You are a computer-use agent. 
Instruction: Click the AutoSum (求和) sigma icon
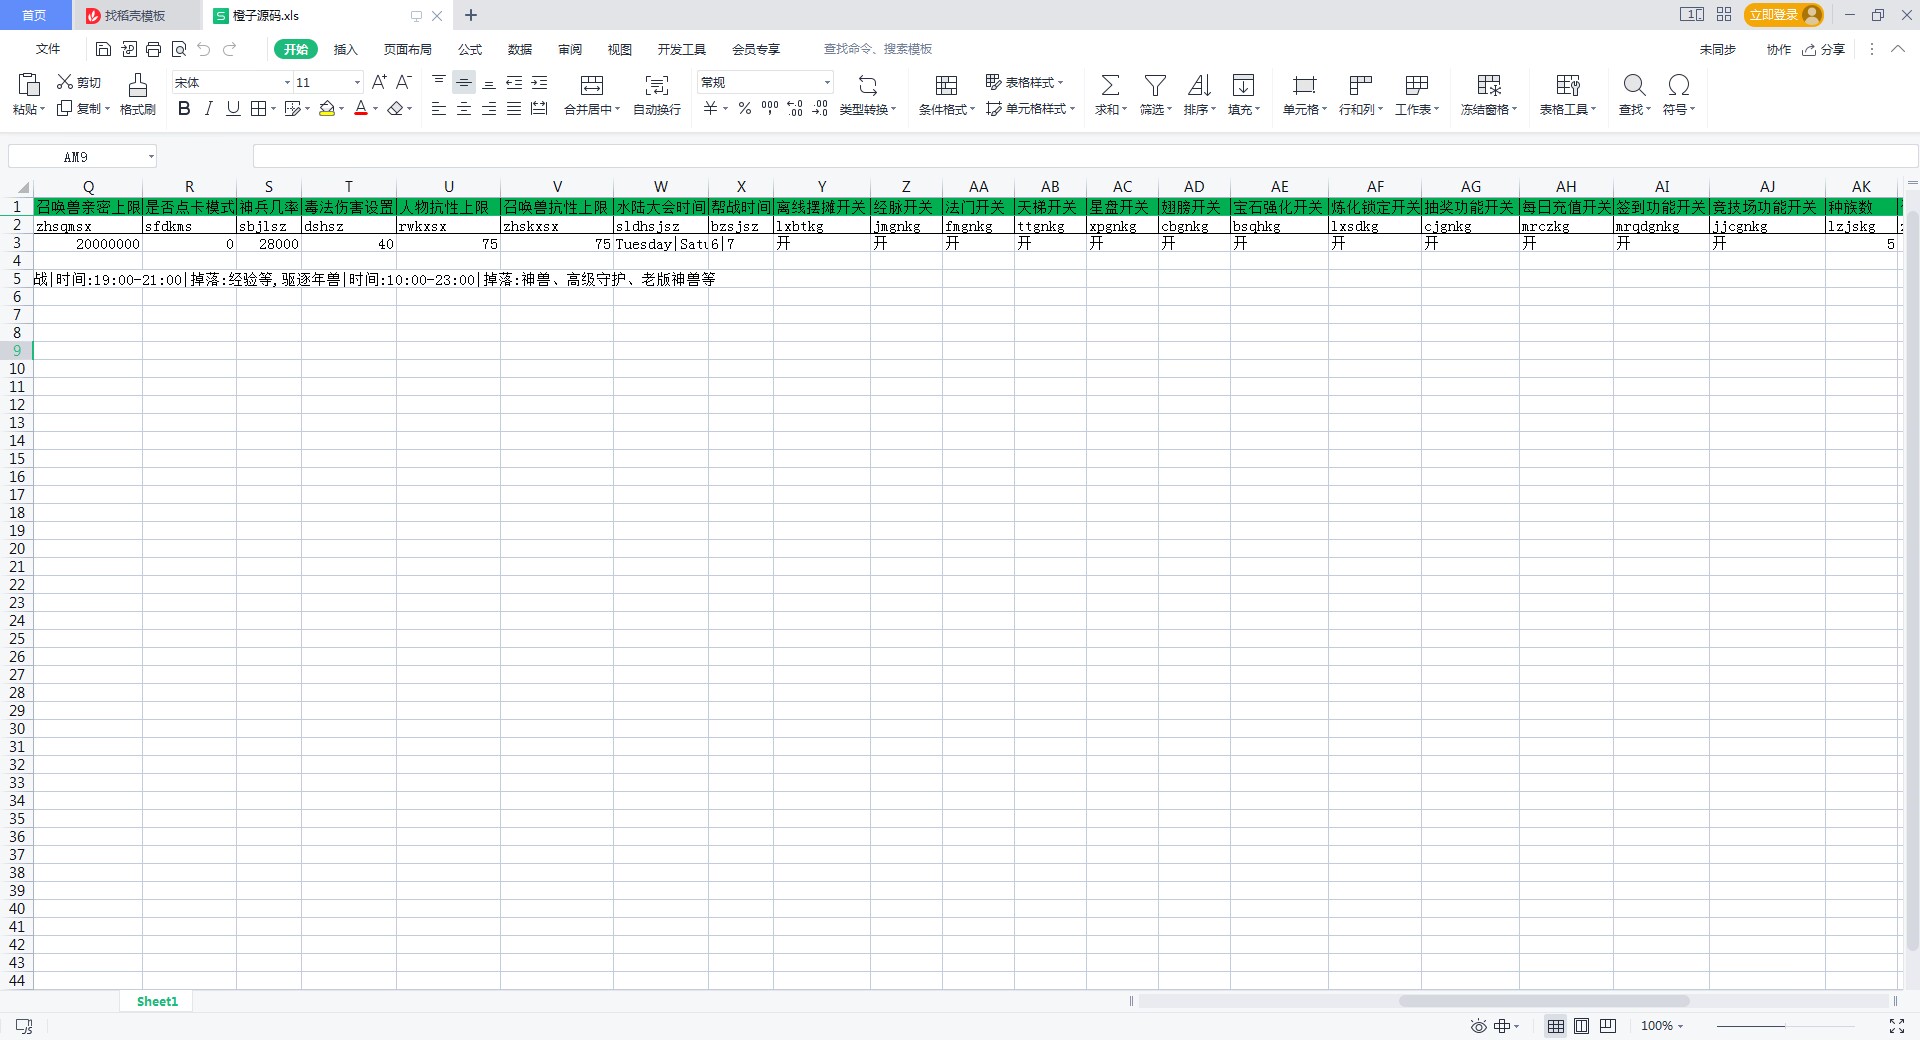click(1110, 86)
